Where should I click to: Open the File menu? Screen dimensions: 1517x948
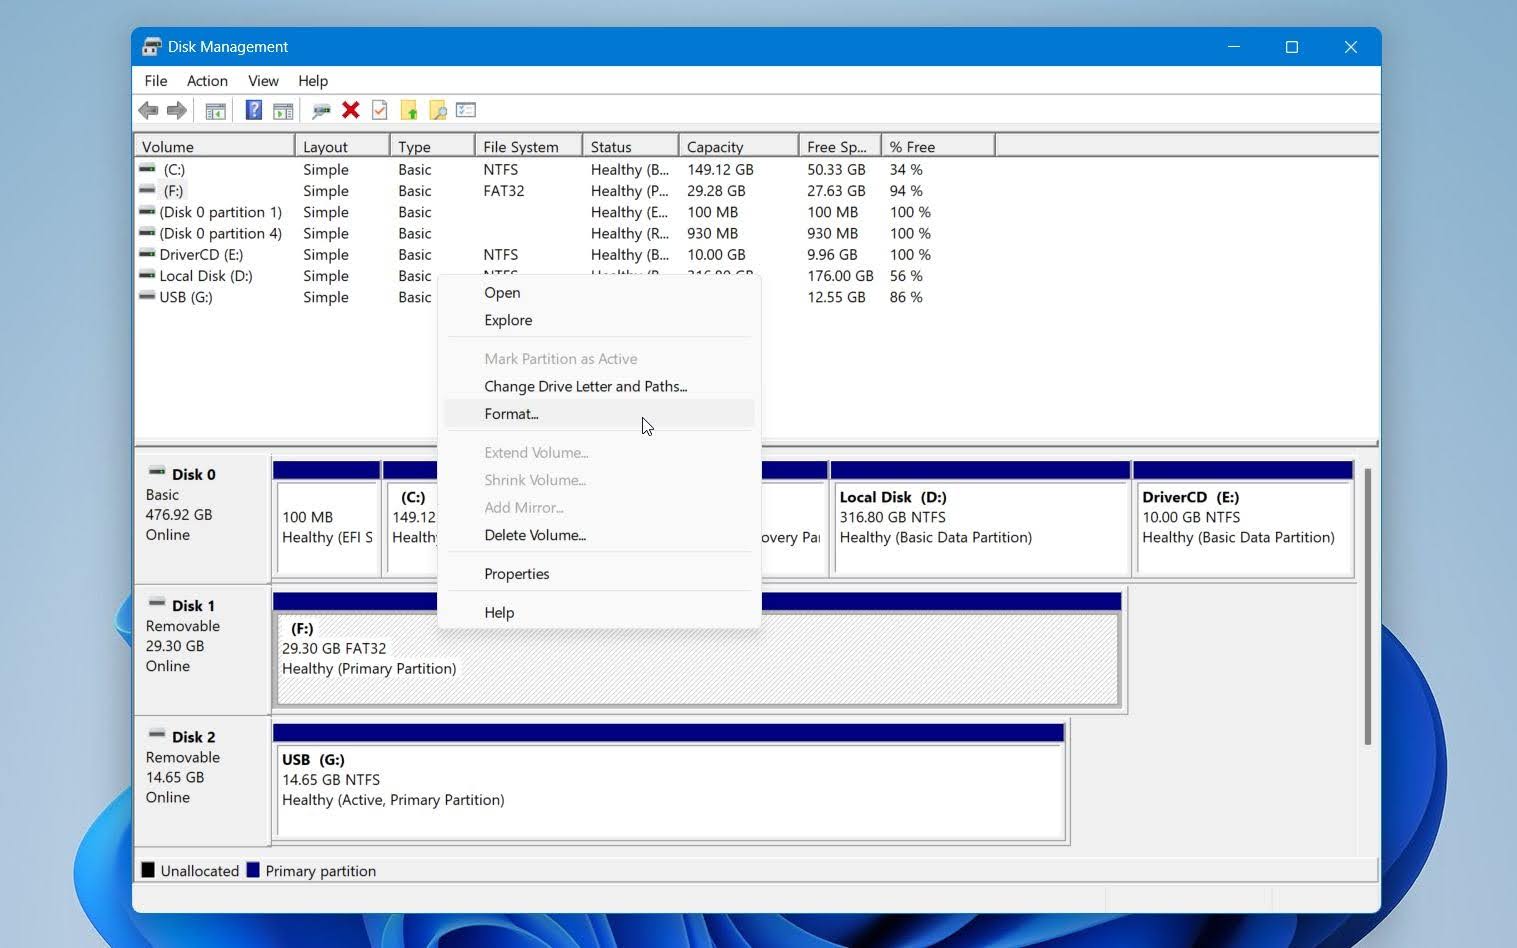155,81
